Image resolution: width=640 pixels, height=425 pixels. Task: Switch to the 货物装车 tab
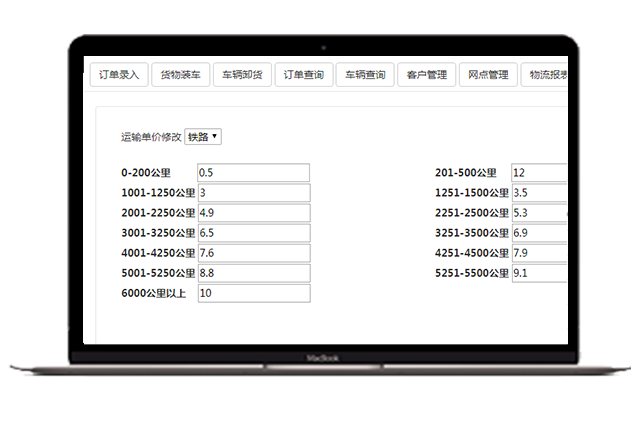click(x=180, y=75)
